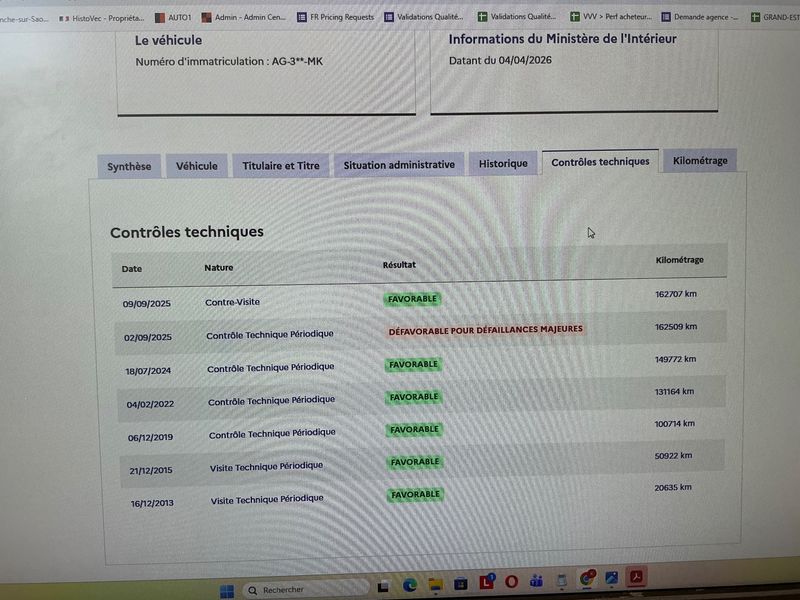Click the taskbar Rechercher search box
The height and width of the screenshot is (600, 800).
306,589
